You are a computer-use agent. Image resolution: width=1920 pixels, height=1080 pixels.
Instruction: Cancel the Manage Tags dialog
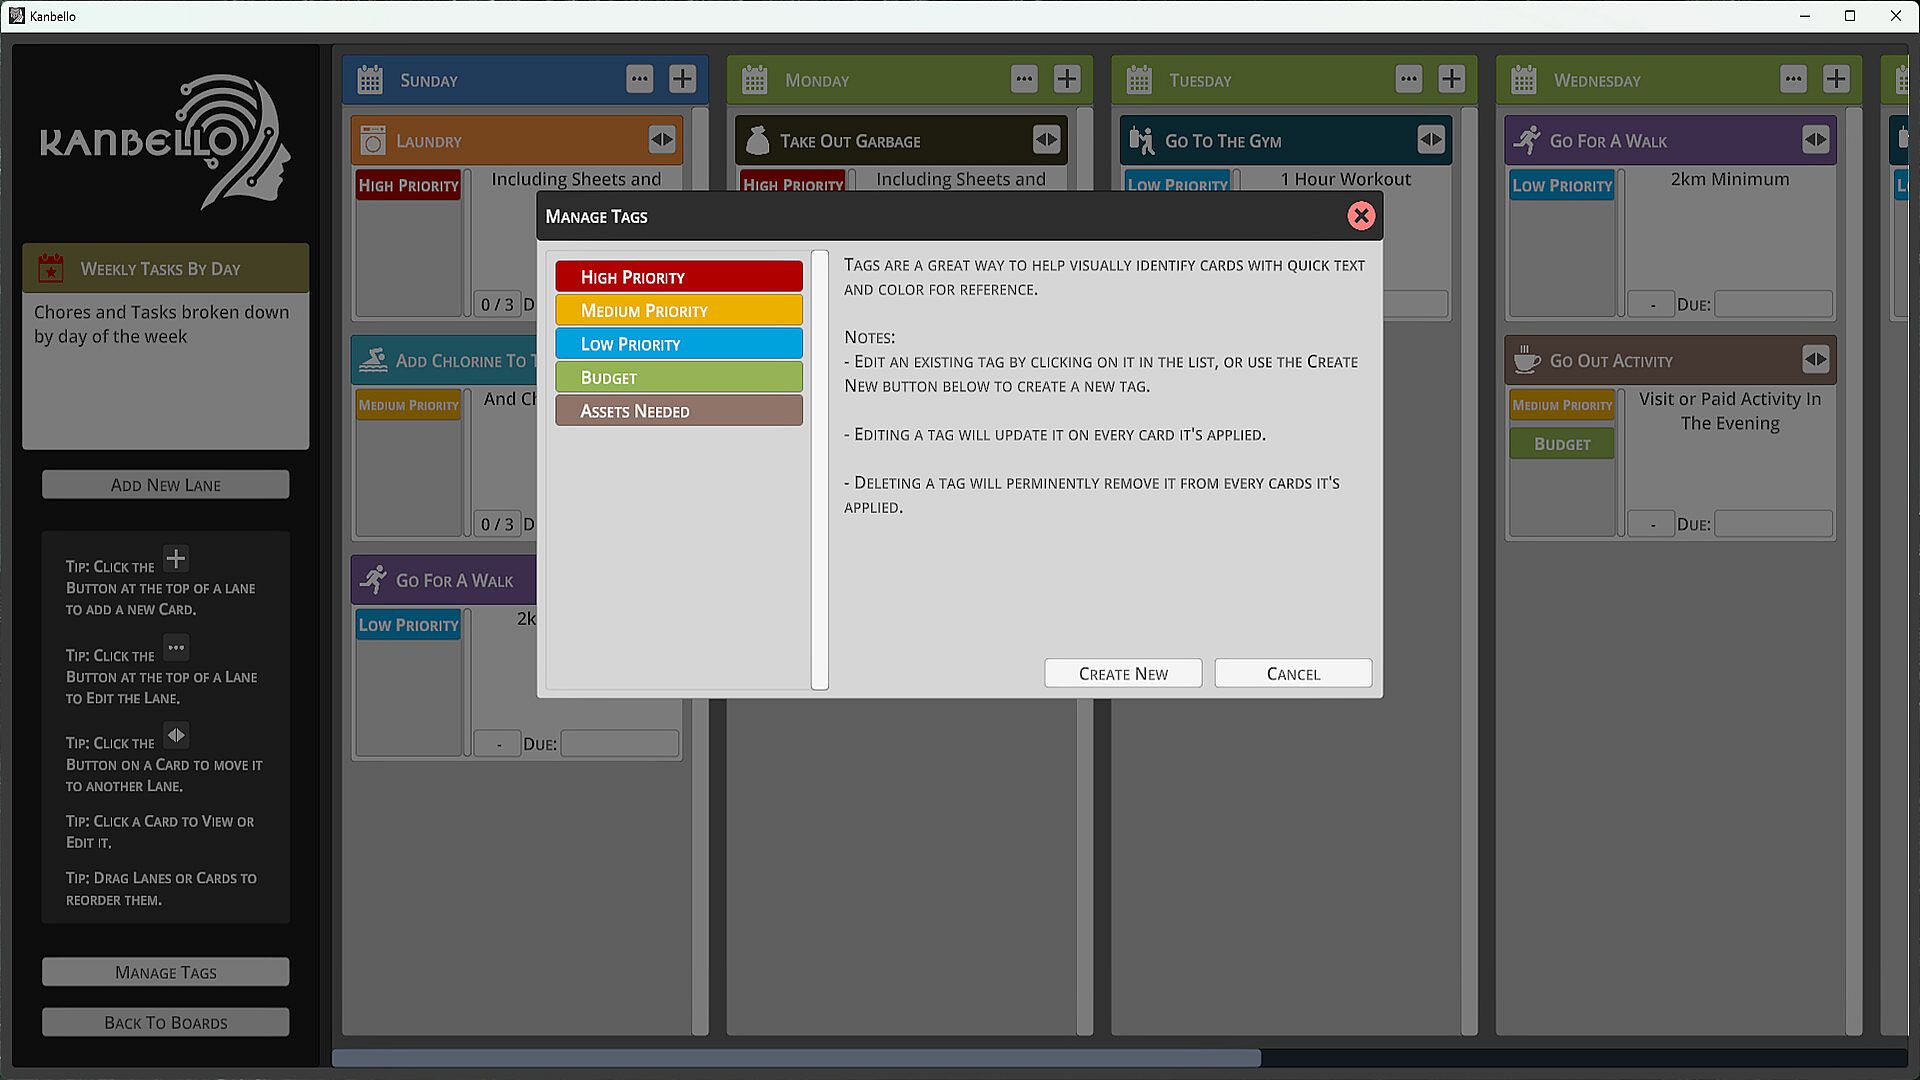[x=1293, y=674]
